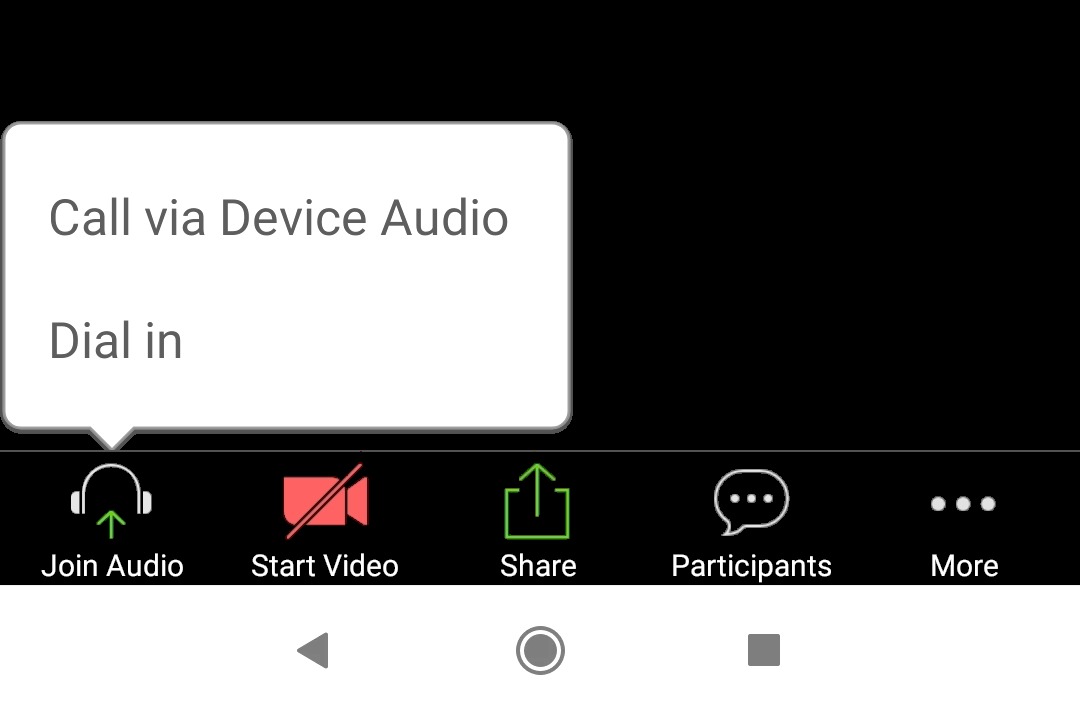Expand the More three-dots icon
The height and width of the screenshot is (714, 1080).
click(963, 504)
